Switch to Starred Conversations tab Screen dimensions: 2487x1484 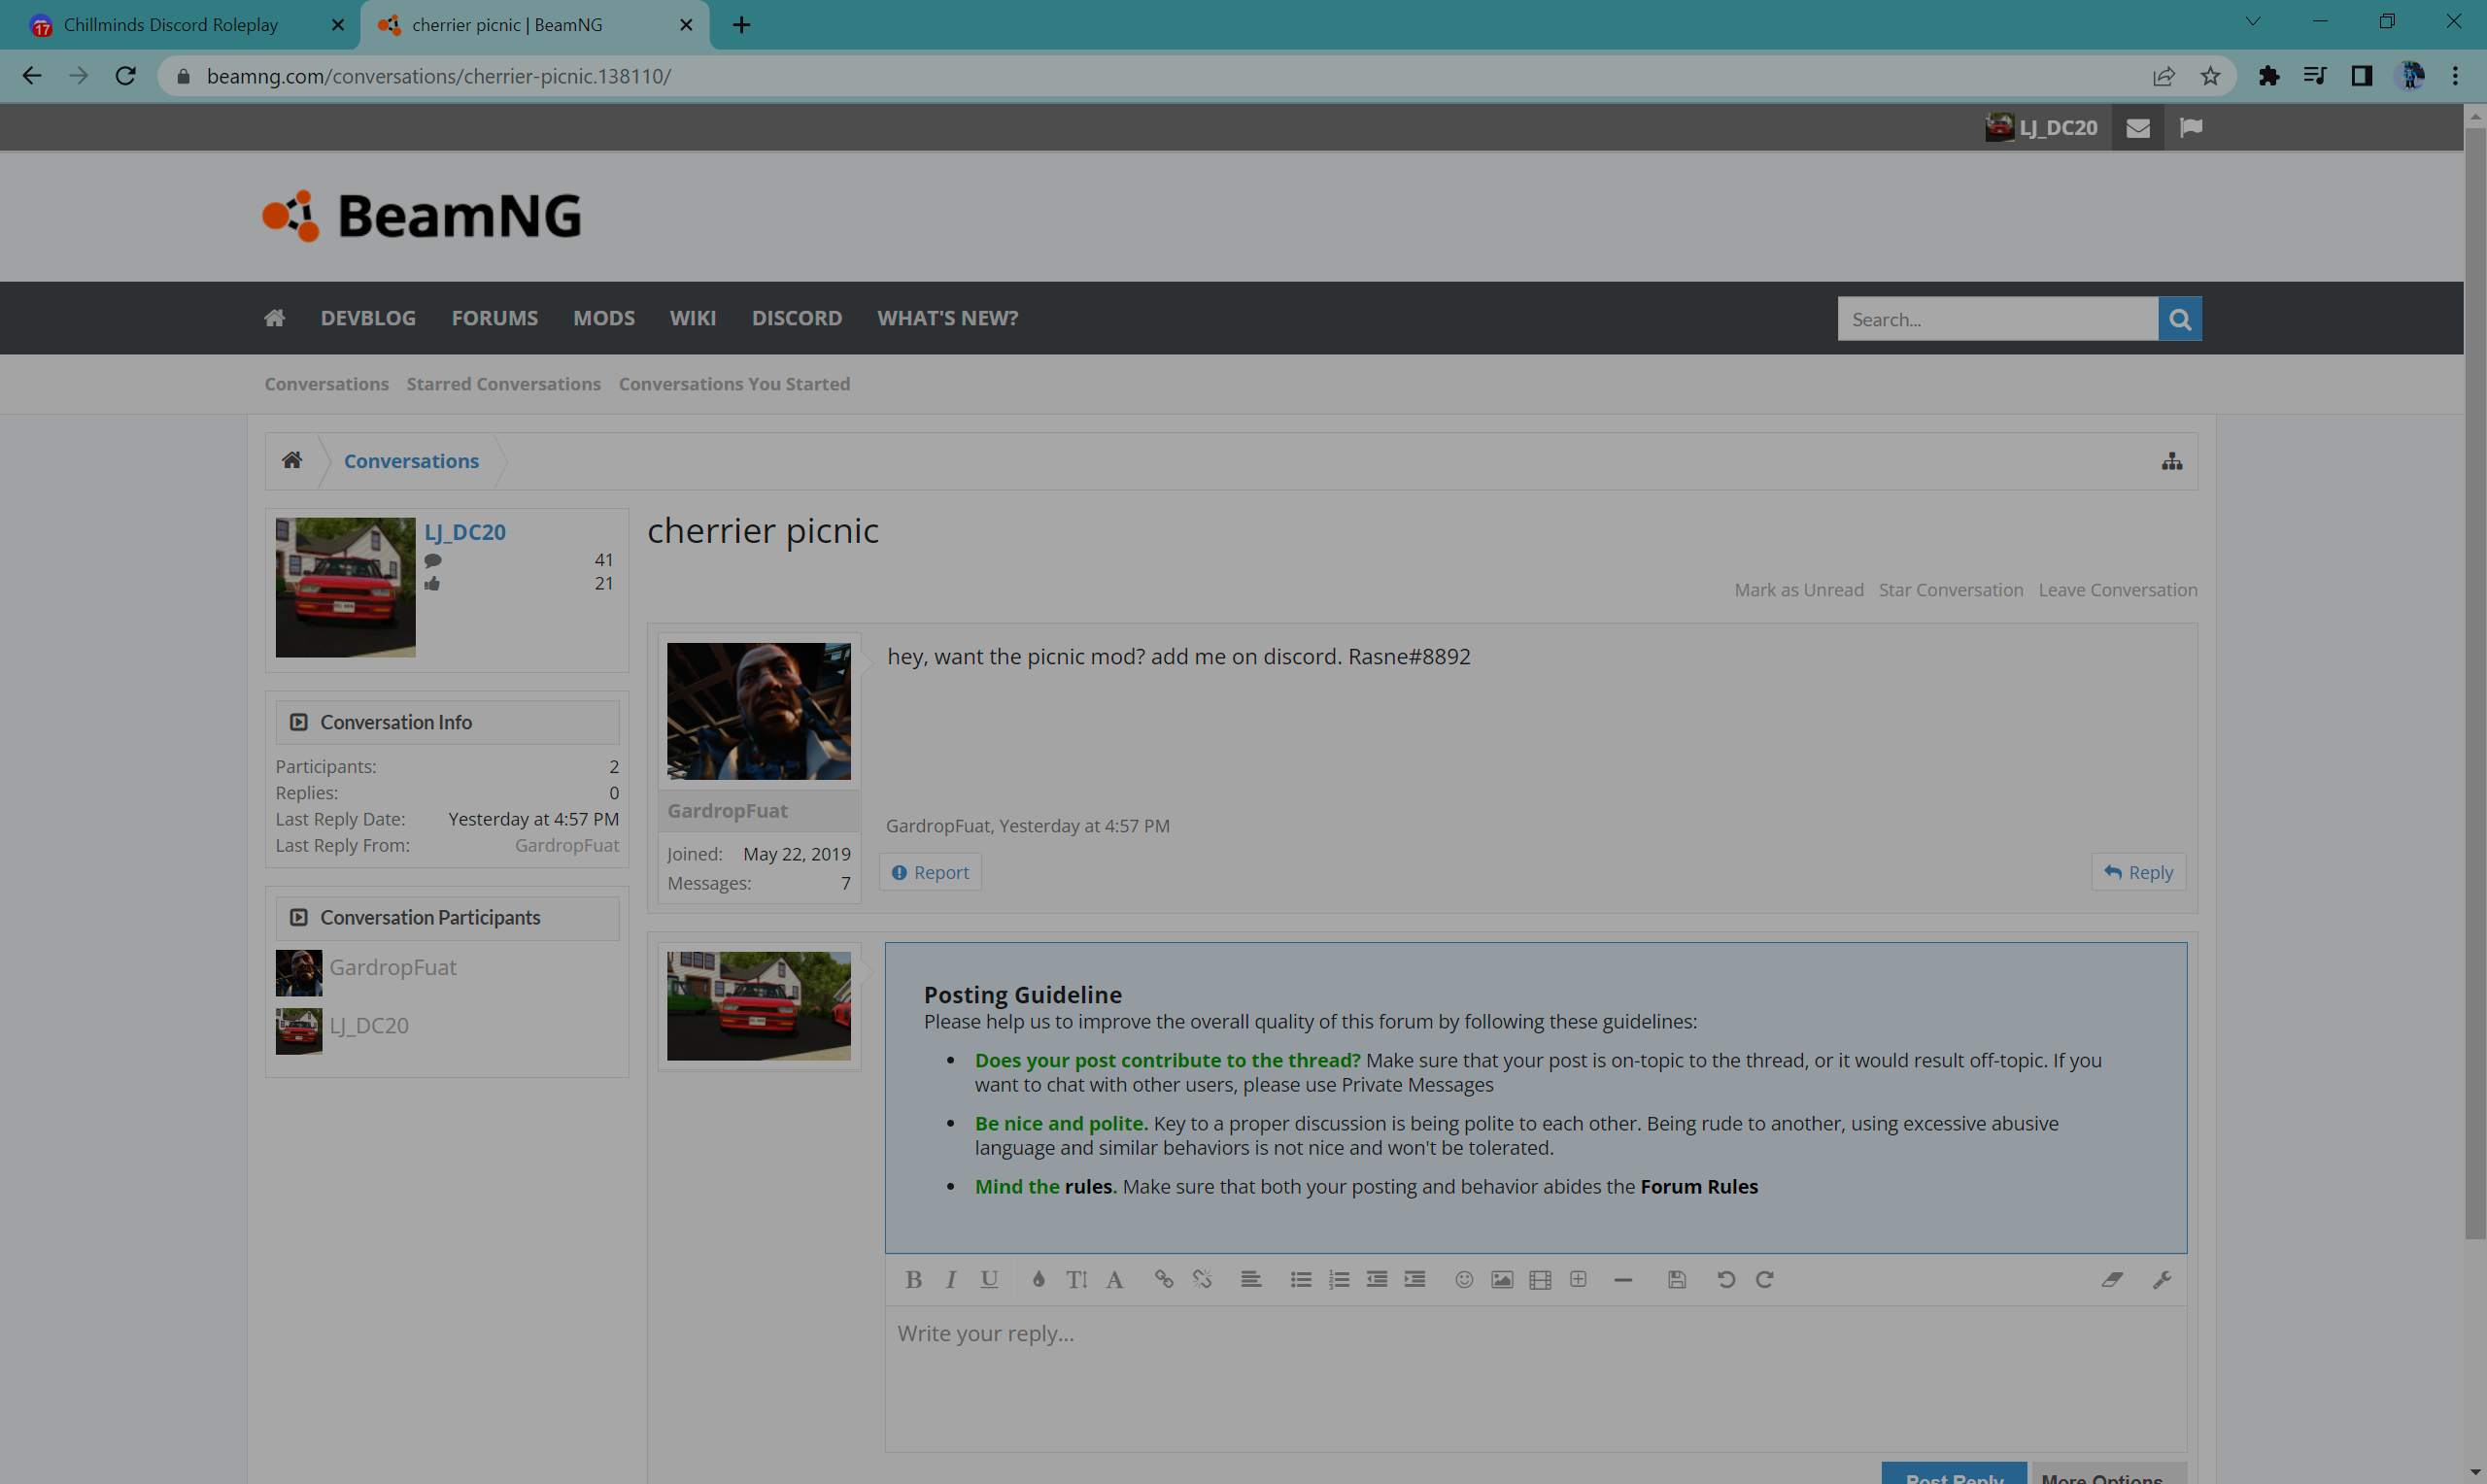click(503, 384)
